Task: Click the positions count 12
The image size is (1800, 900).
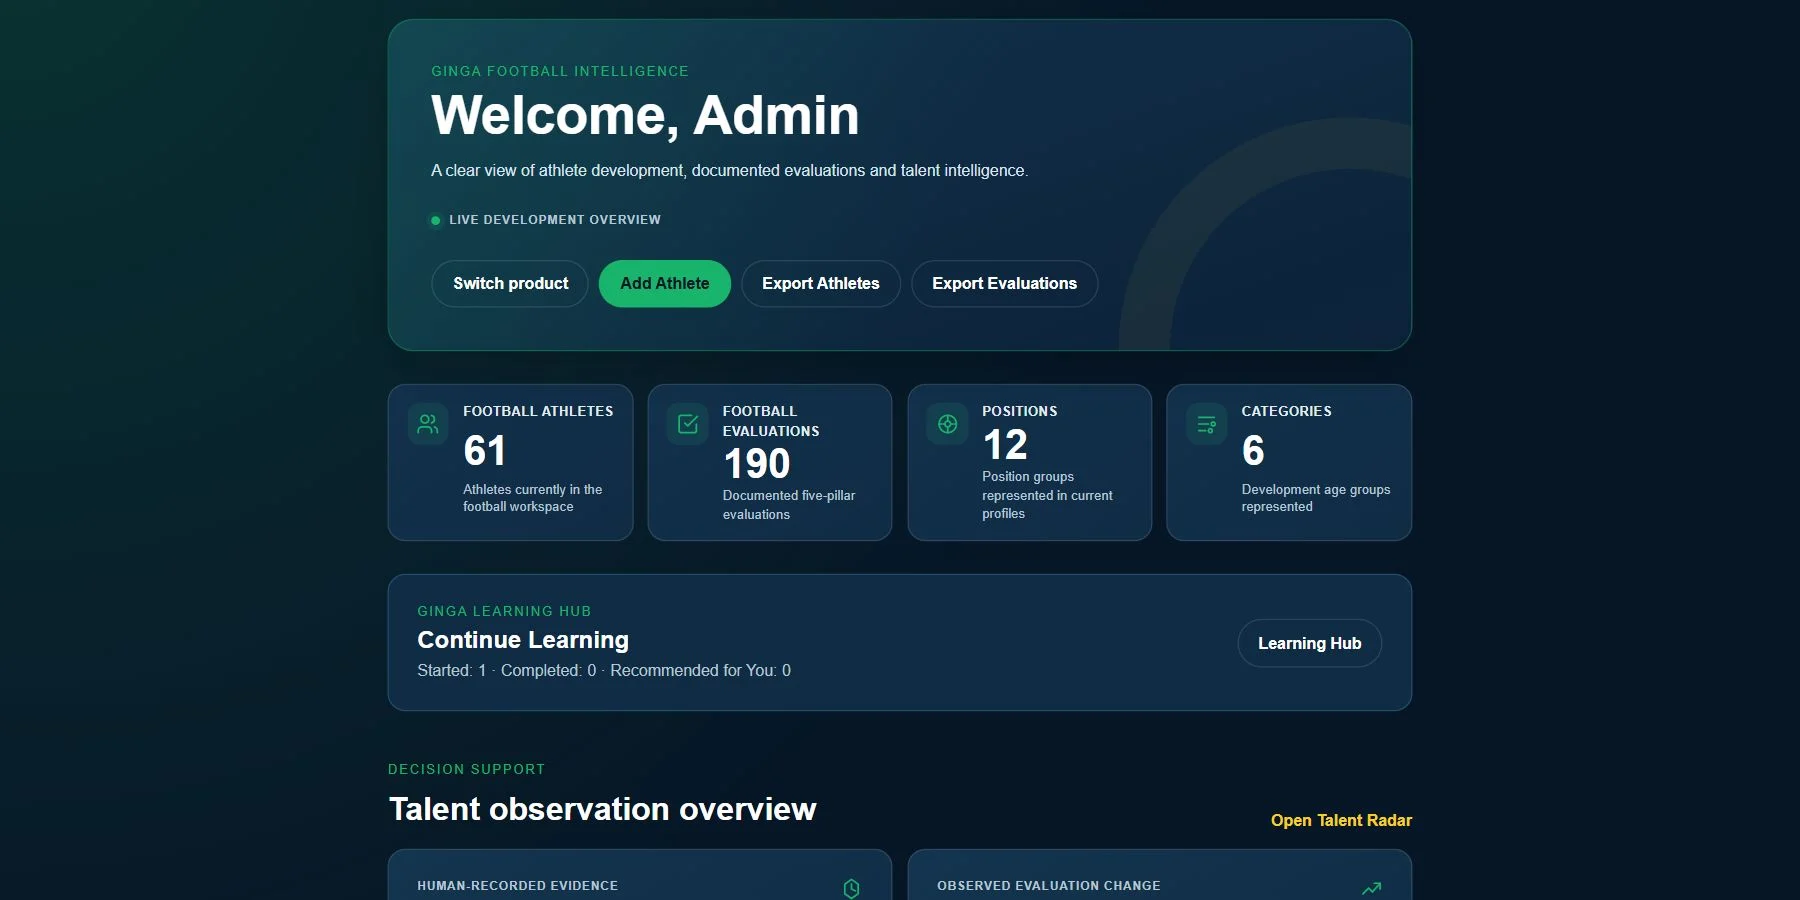Action: click(x=1005, y=445)
